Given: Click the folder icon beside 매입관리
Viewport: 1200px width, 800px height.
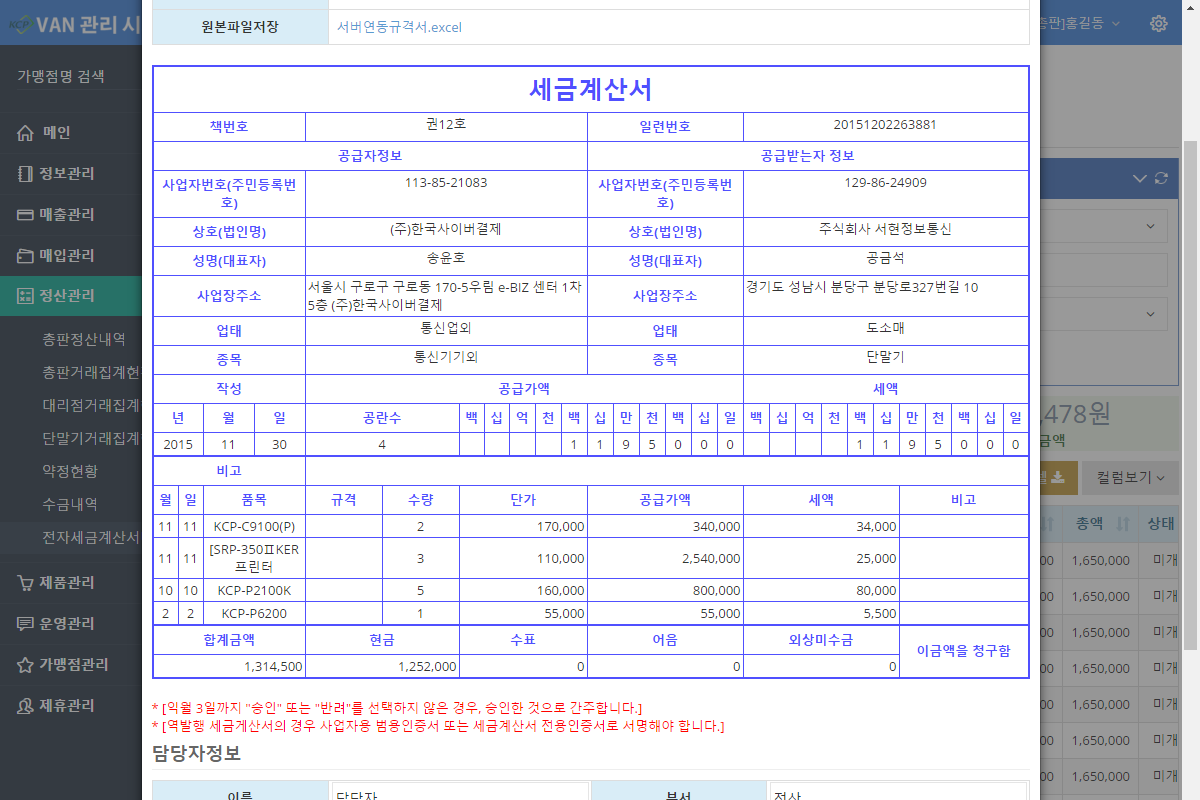Looking at the screenshot, I should tap(26, 255).
